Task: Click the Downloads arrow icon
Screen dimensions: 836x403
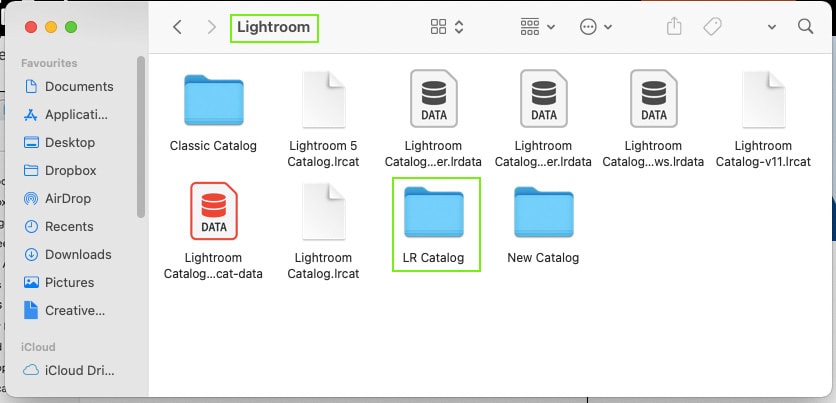Action: pos(31,254)
